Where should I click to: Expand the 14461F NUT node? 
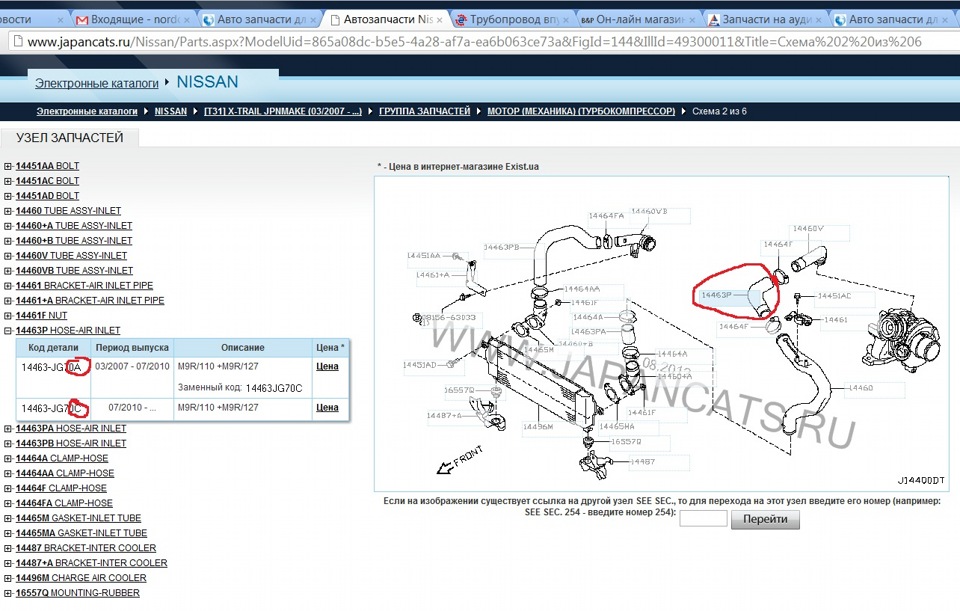coord(7,316)
